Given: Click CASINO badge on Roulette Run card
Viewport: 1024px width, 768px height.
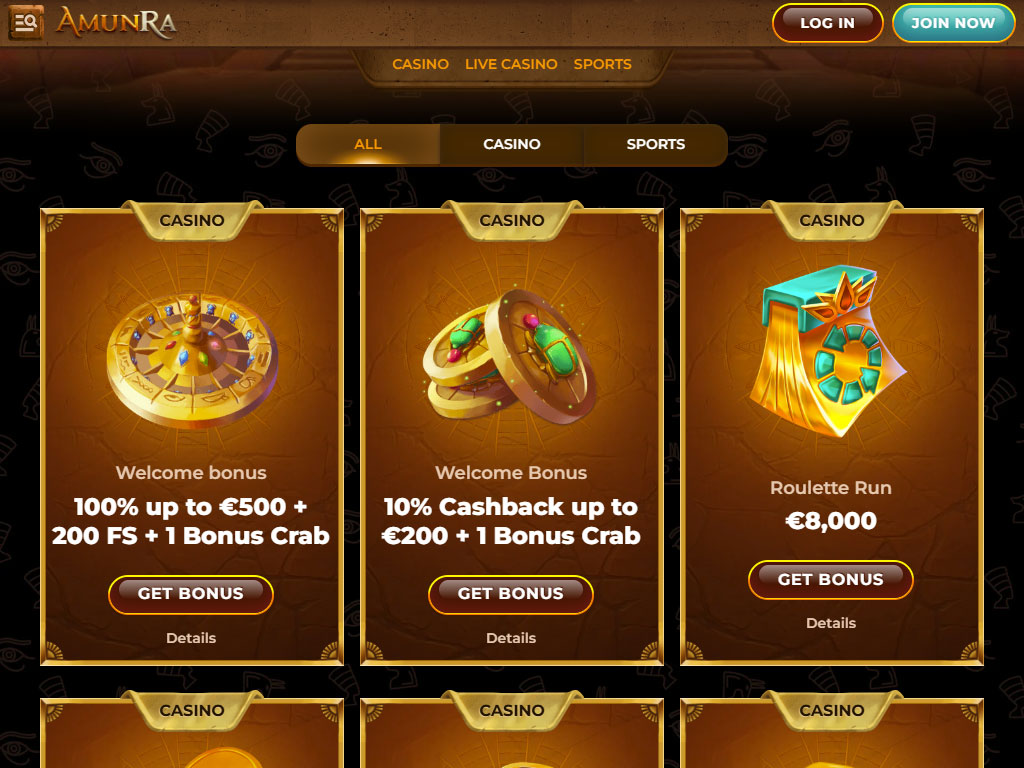Looking at the screenshot, I should click(x=831, y=220).
